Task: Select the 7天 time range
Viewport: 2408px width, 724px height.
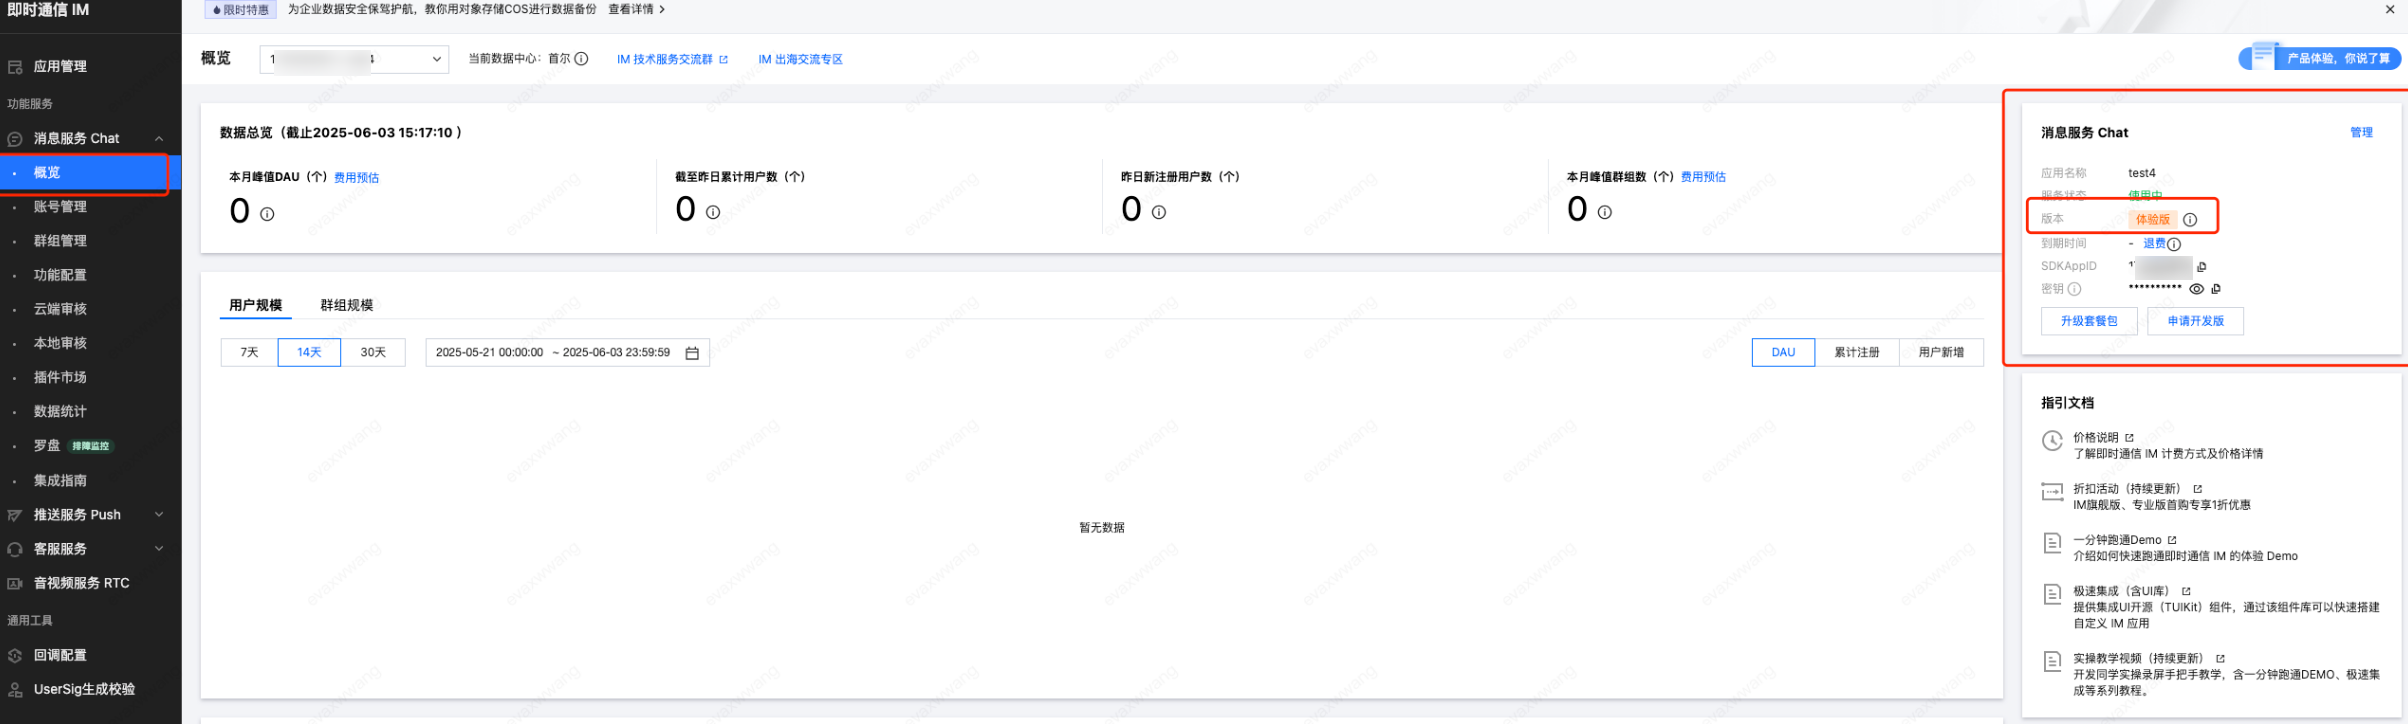Action: pyautogui.click(x=250, y=353)
